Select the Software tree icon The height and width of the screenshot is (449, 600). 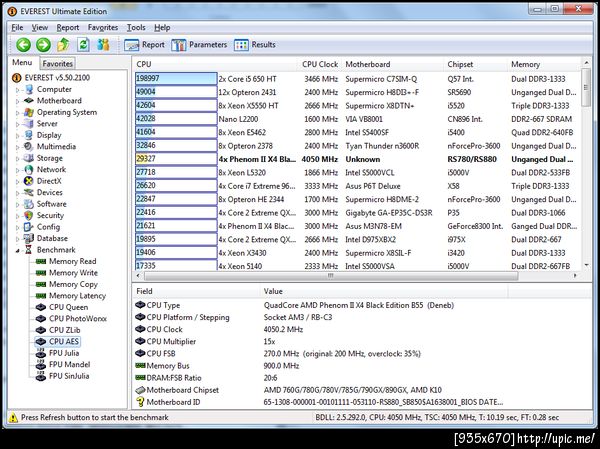[29, 204]
